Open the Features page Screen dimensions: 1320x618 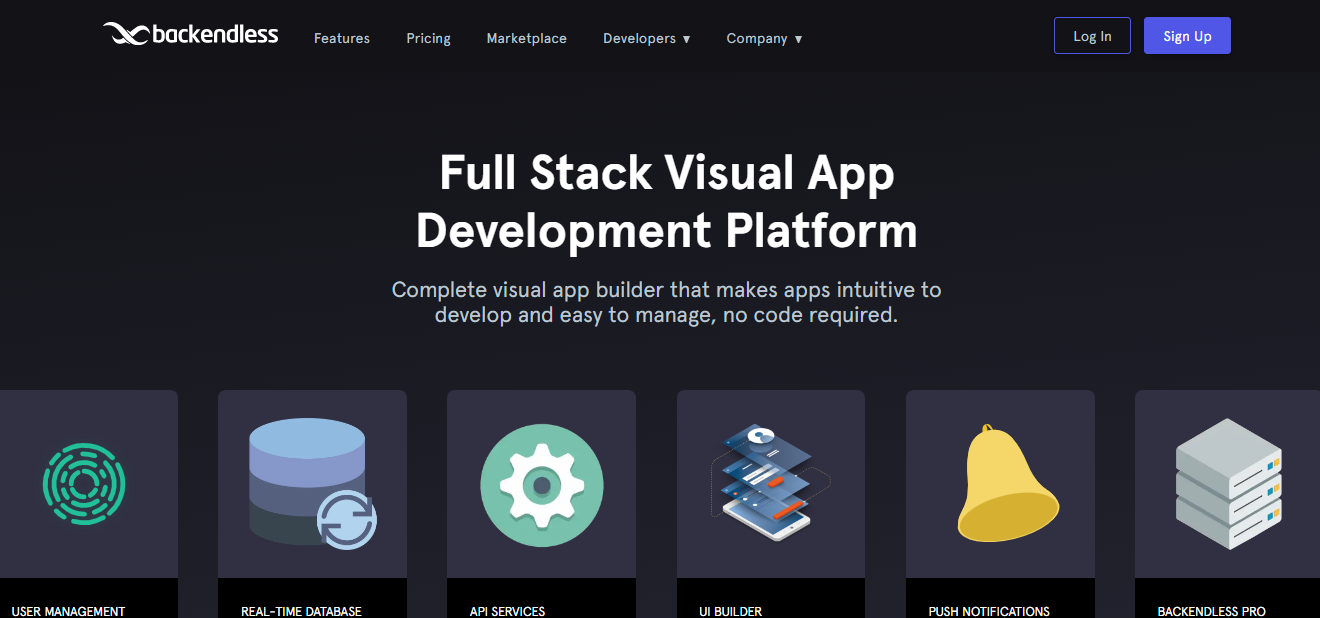tap(342, 38)
